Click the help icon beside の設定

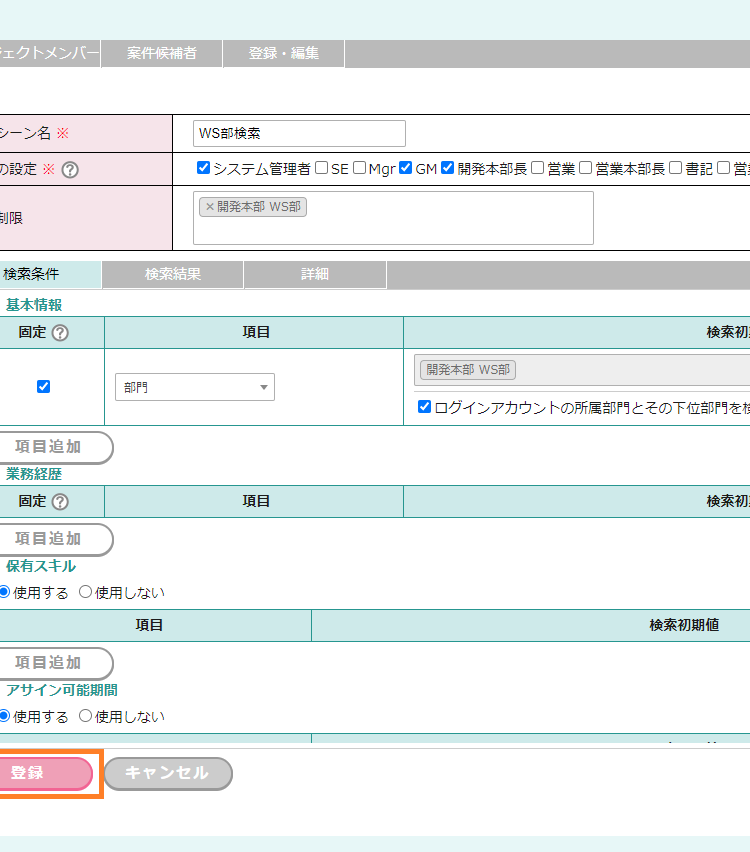[70, 170]
